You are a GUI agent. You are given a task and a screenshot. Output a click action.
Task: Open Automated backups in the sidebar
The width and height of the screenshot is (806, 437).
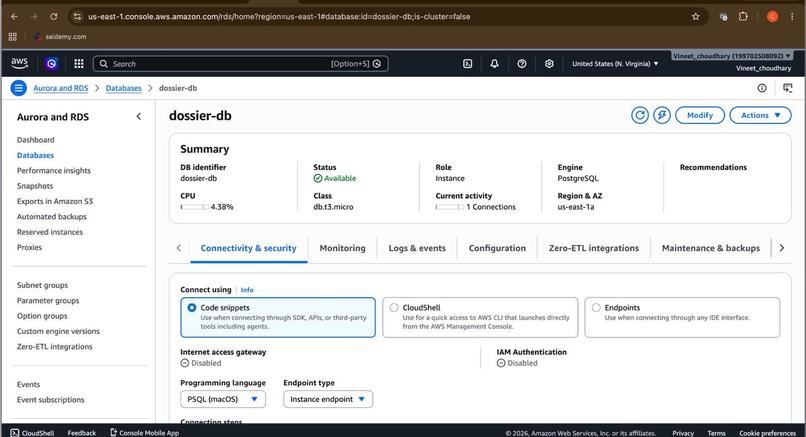(x=51, y=217)
